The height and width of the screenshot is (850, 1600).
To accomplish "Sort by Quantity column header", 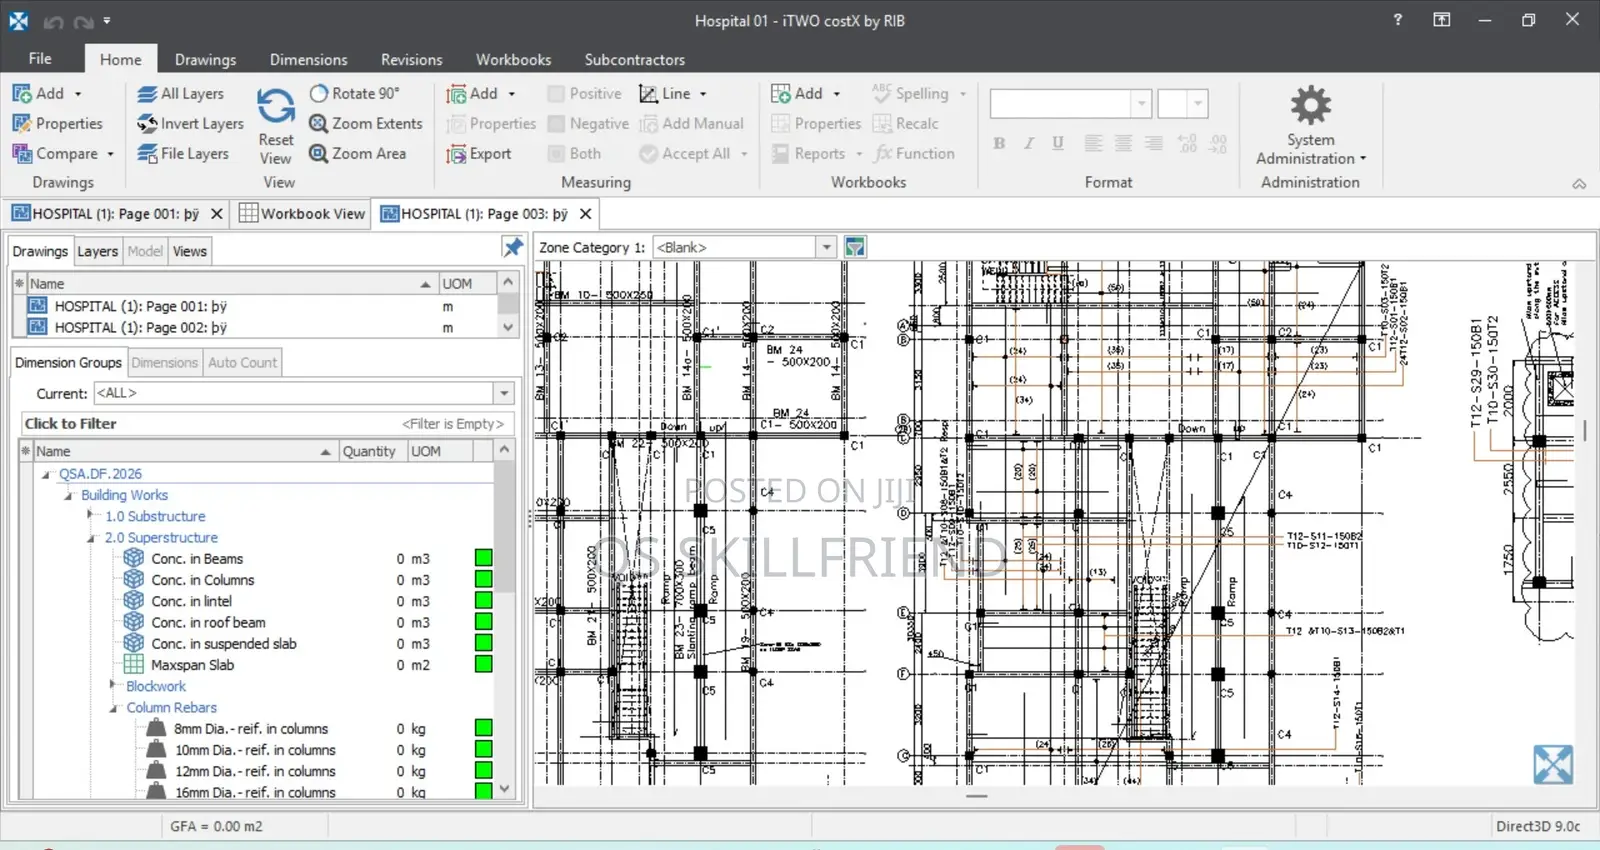I will pyautogui.click(x=370, y=452).
